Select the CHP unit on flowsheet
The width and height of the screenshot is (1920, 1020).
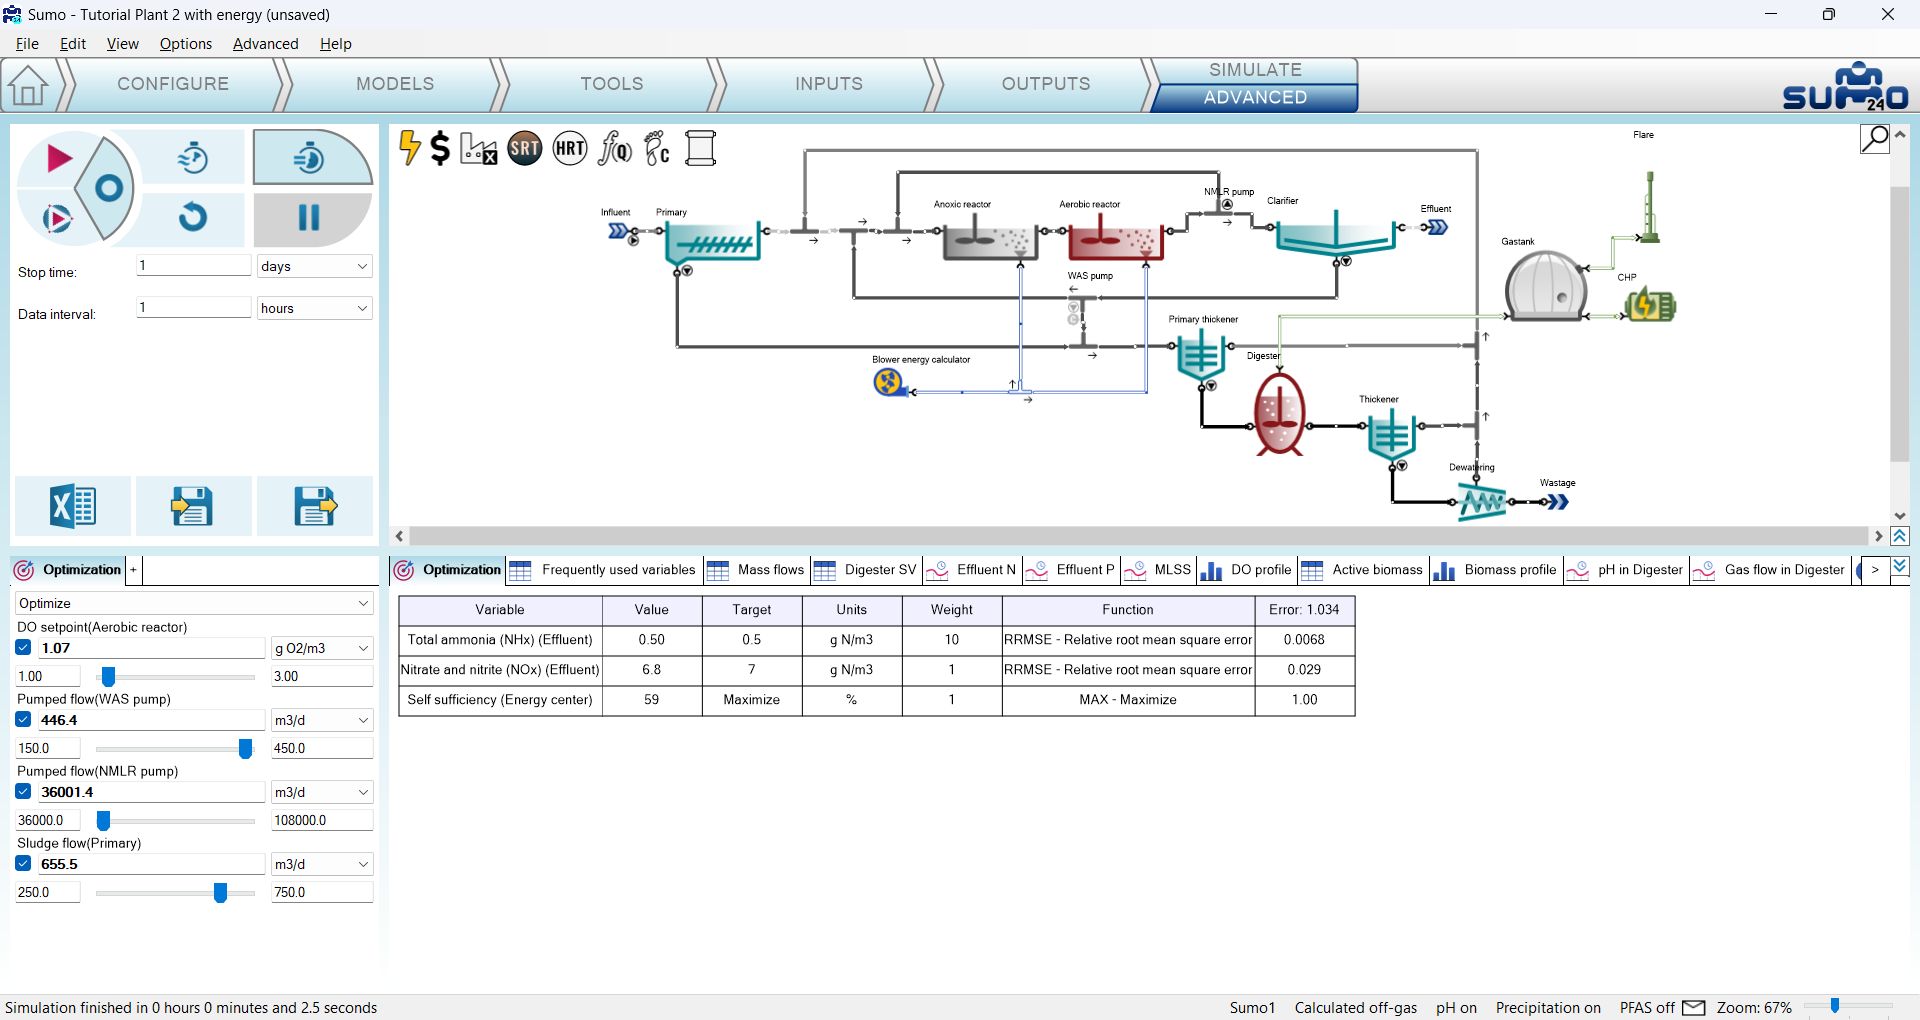(x=1650, y=305)
